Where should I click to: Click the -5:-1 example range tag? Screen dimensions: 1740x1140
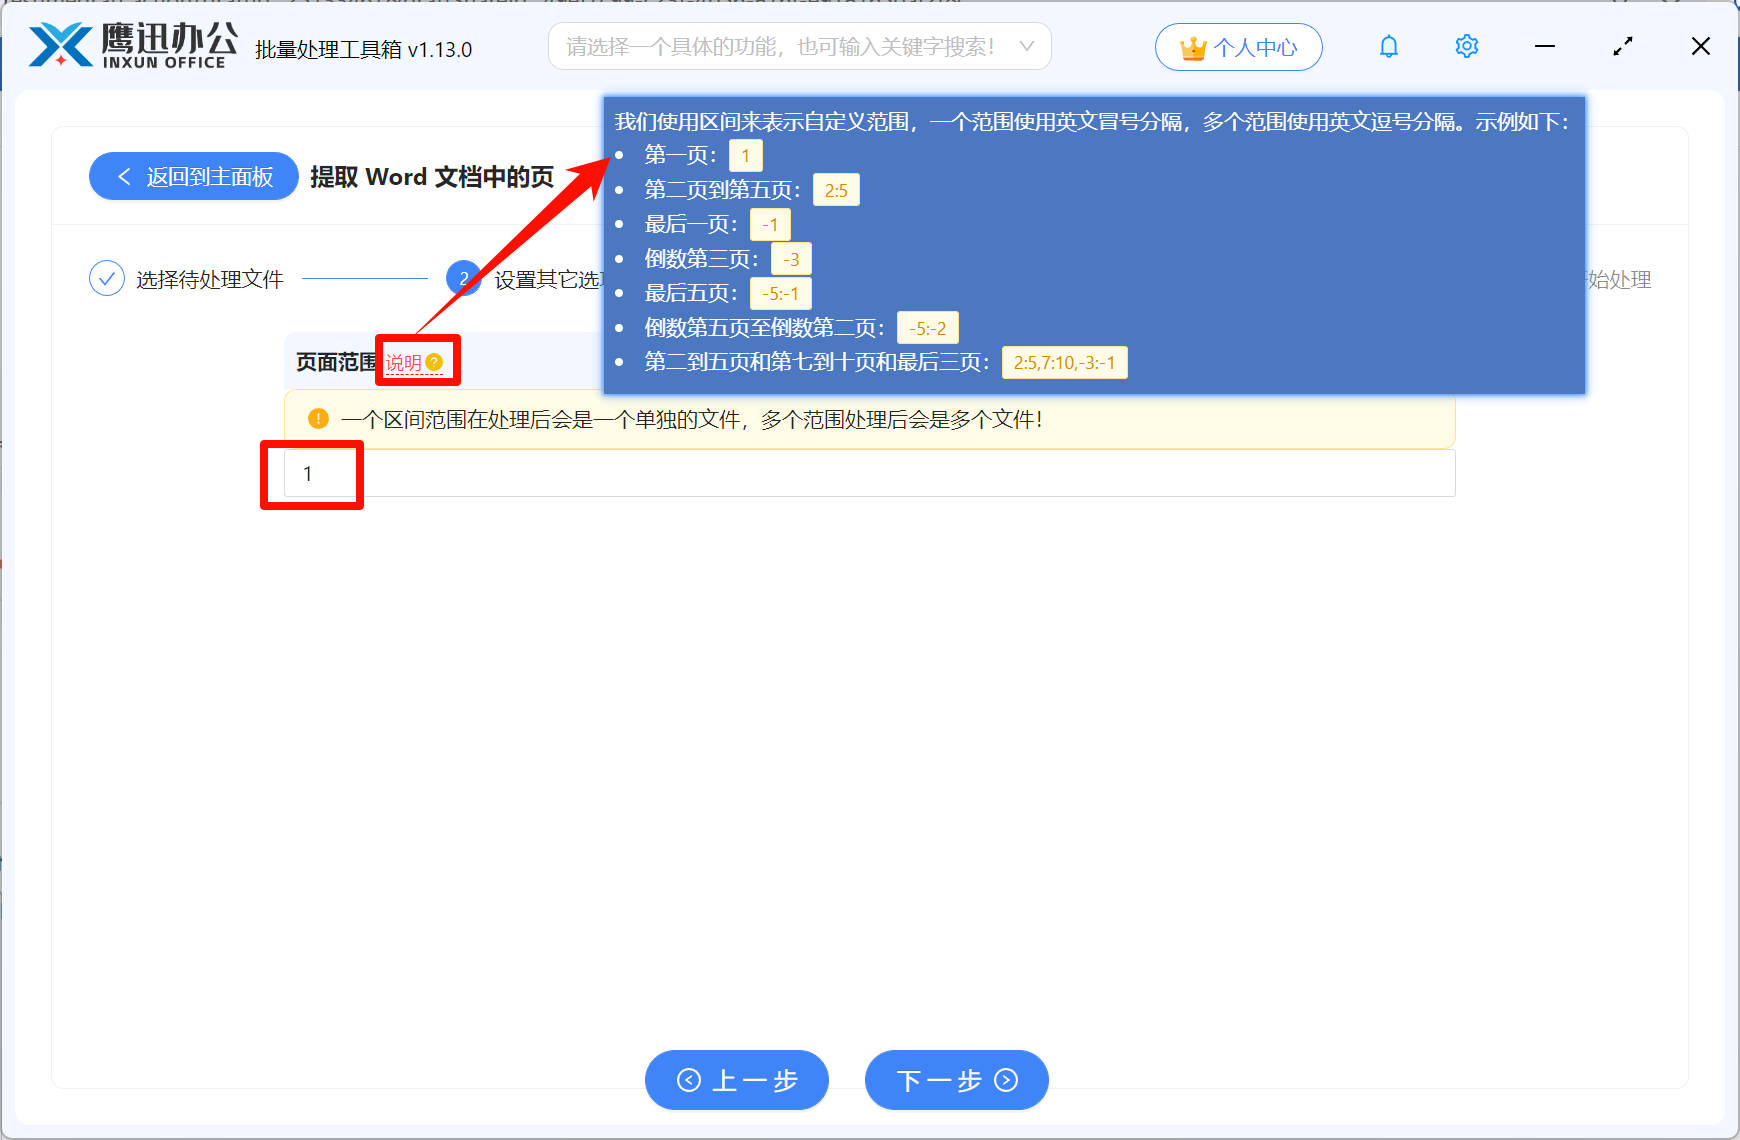pyautogui.click(x=780, y=293)
